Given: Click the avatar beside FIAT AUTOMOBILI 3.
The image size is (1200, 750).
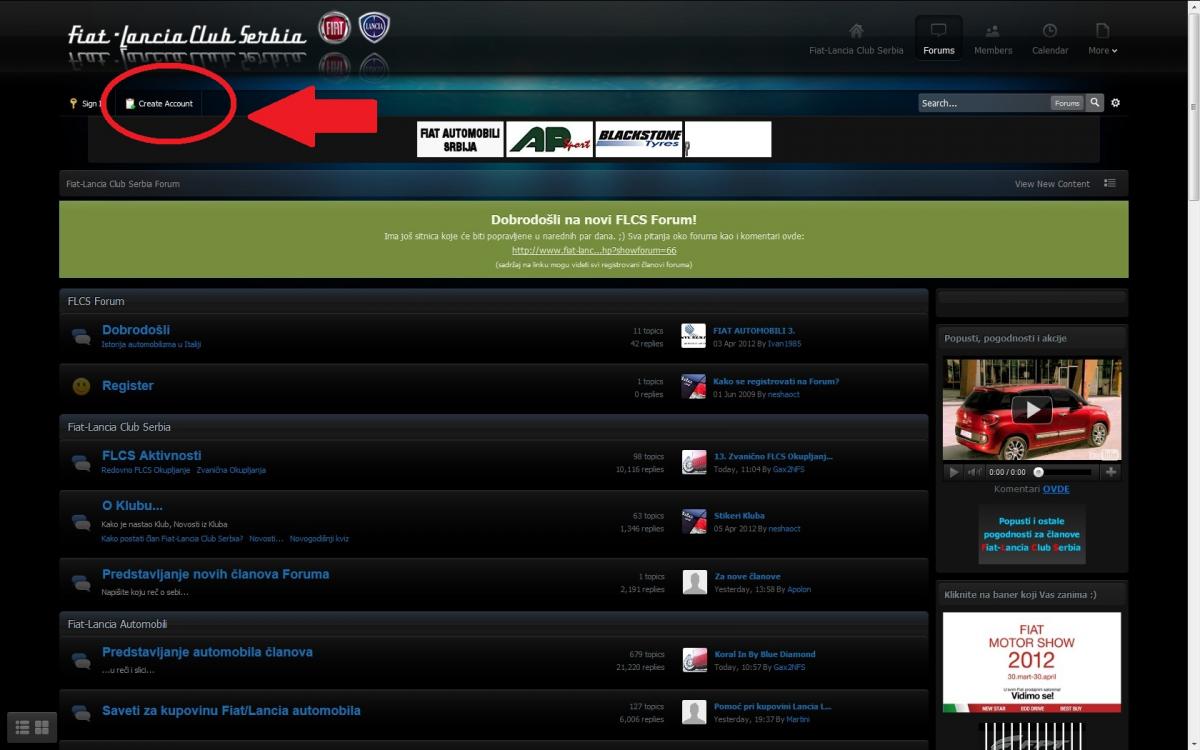Looking at the screenshot, I should [694, 336].
